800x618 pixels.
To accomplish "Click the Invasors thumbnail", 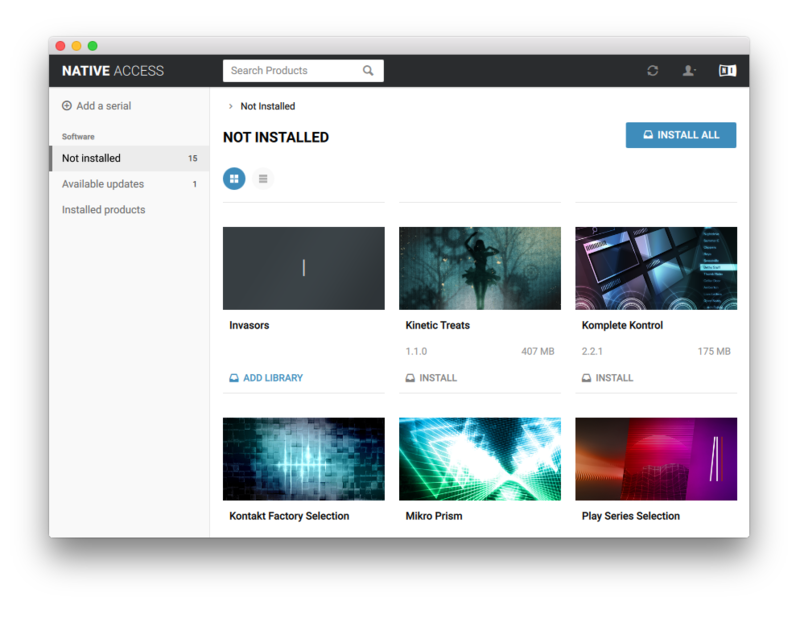I will [304, 268].
